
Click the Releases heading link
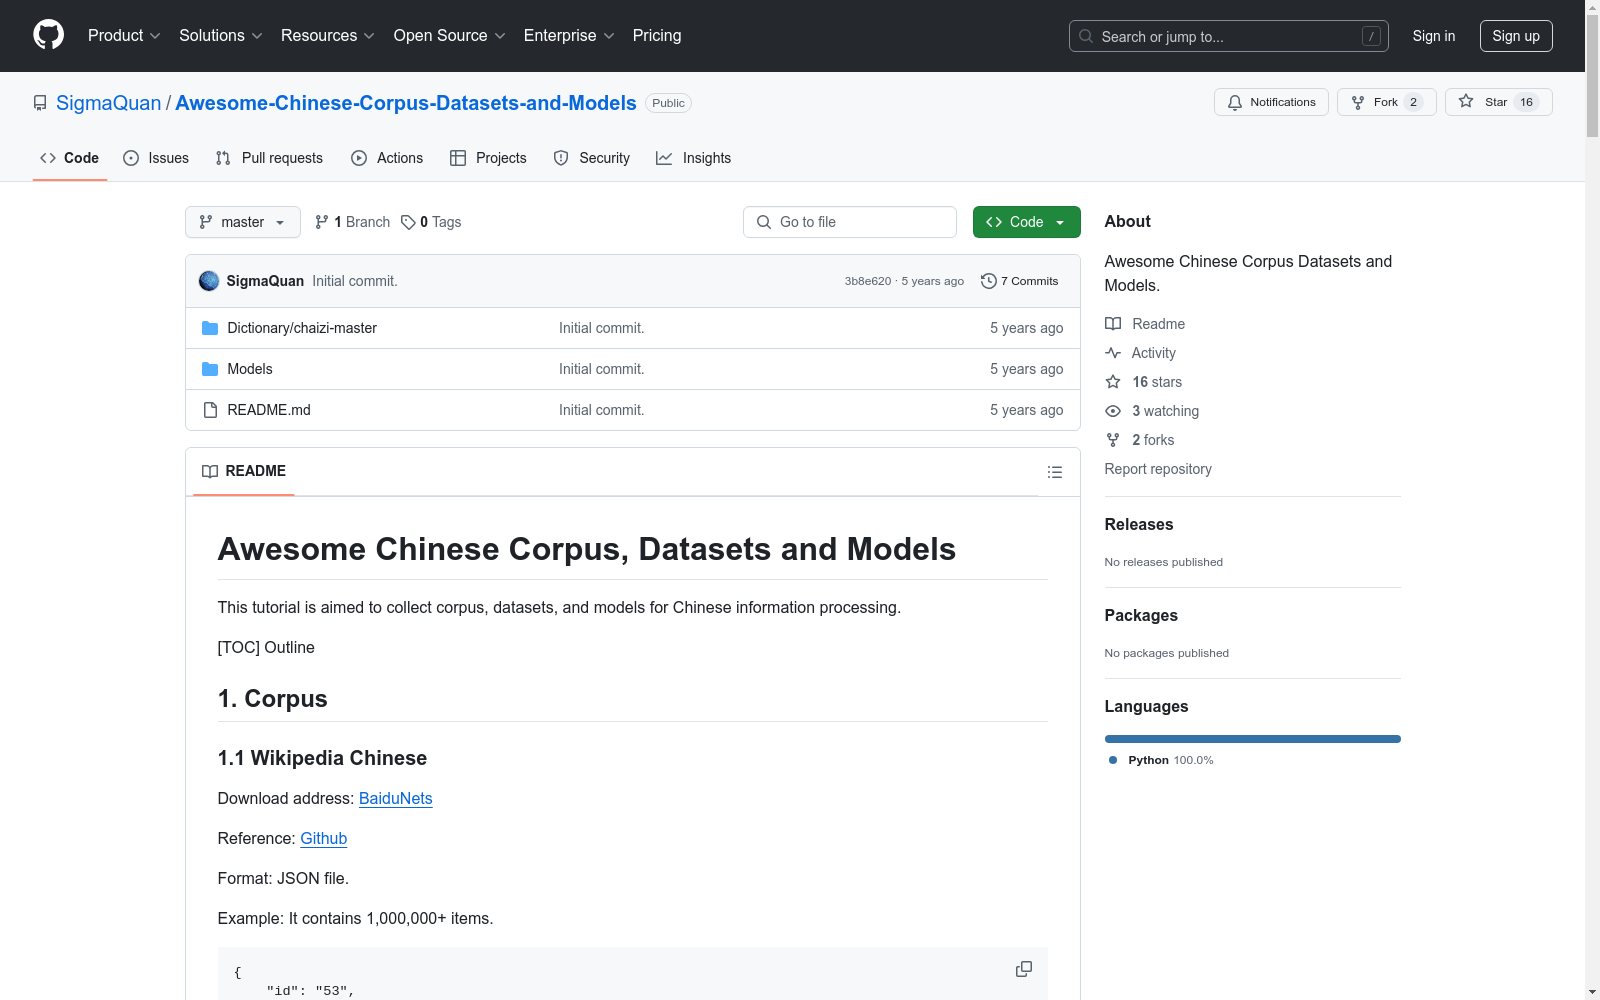(1139, 524)
